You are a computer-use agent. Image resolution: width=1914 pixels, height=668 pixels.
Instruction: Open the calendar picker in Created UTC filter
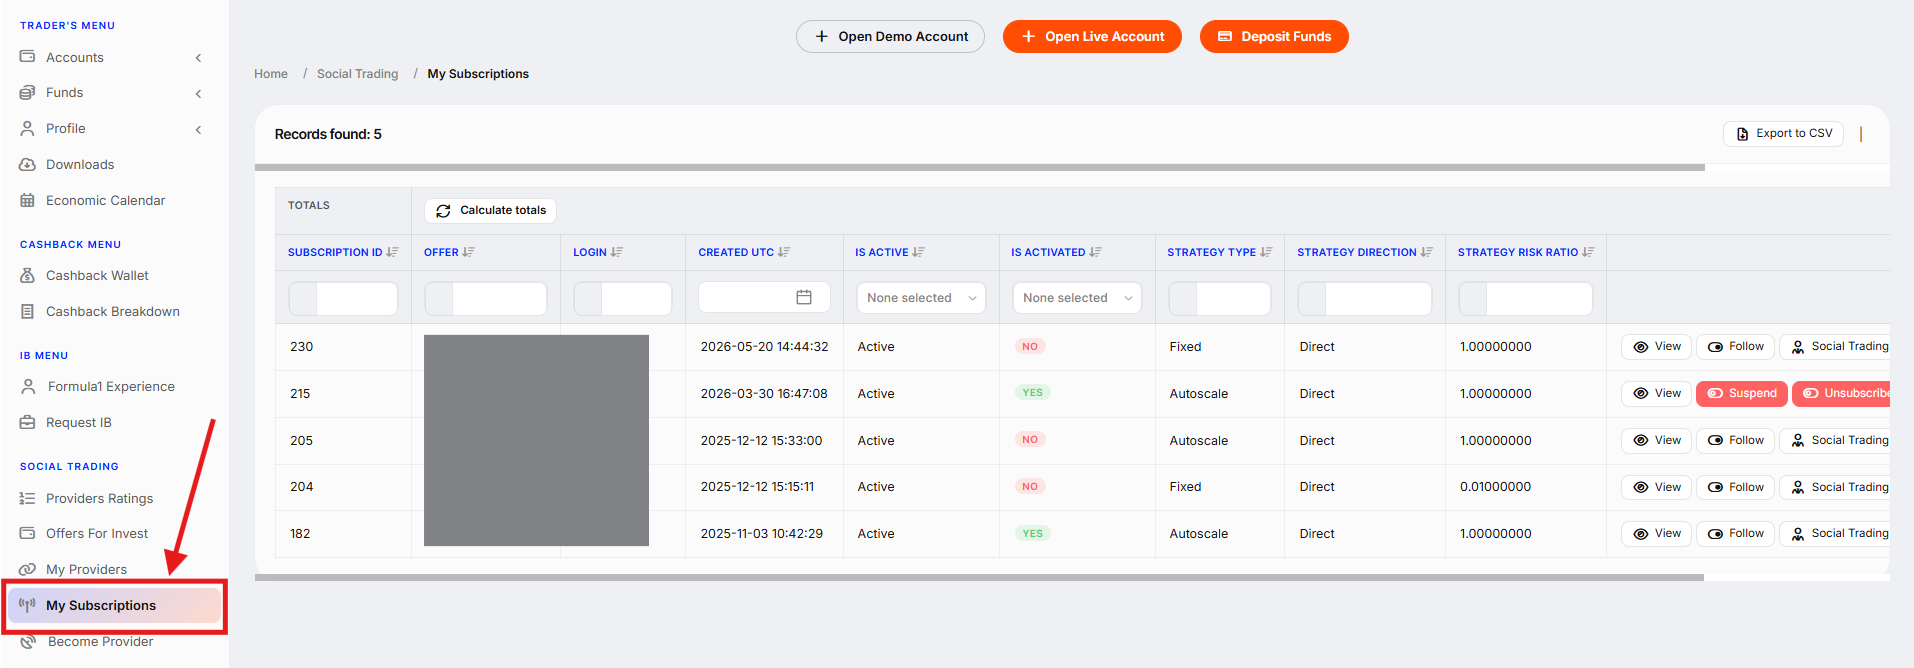804,297
